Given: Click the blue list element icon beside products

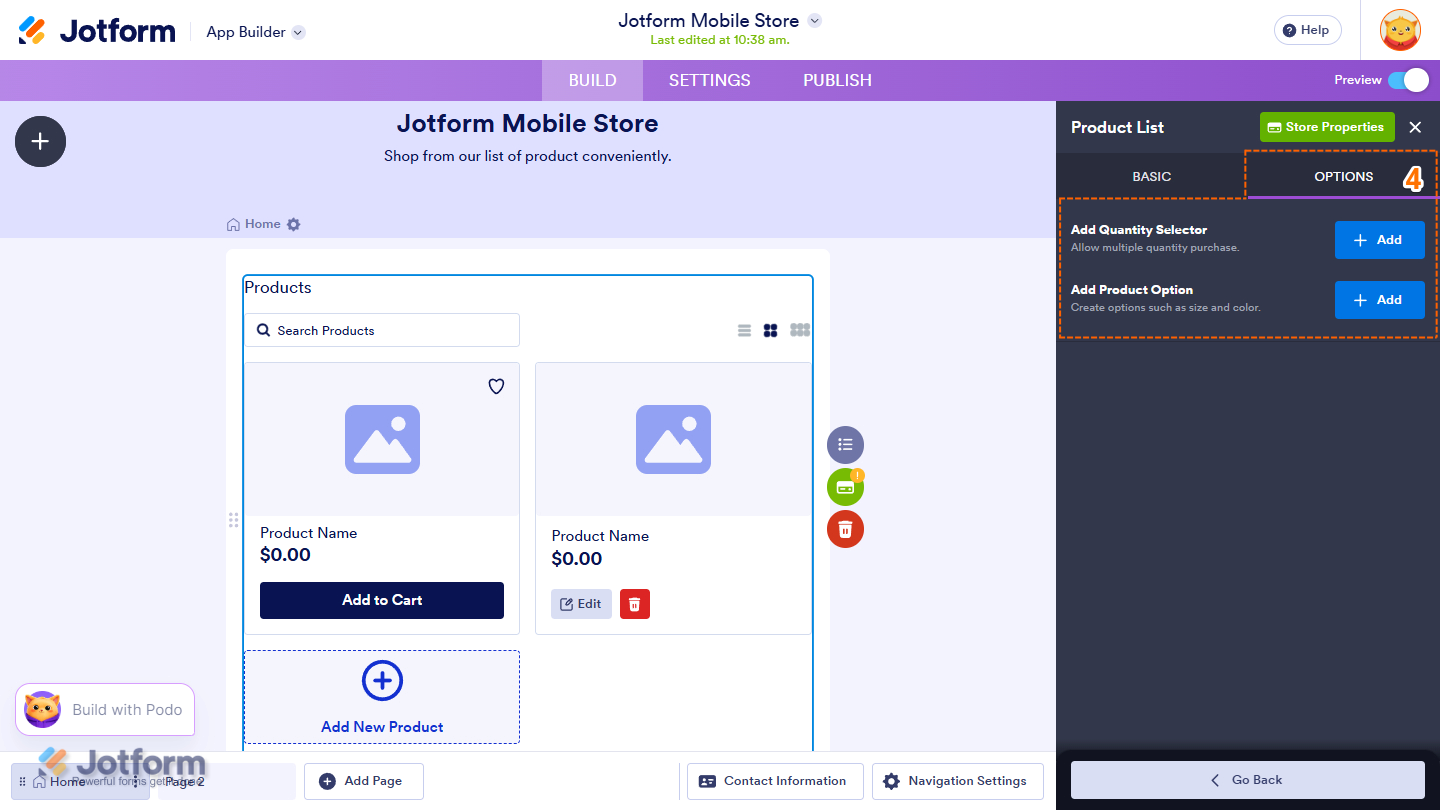Looking at the screenshot, I should [x=845, y=444].
